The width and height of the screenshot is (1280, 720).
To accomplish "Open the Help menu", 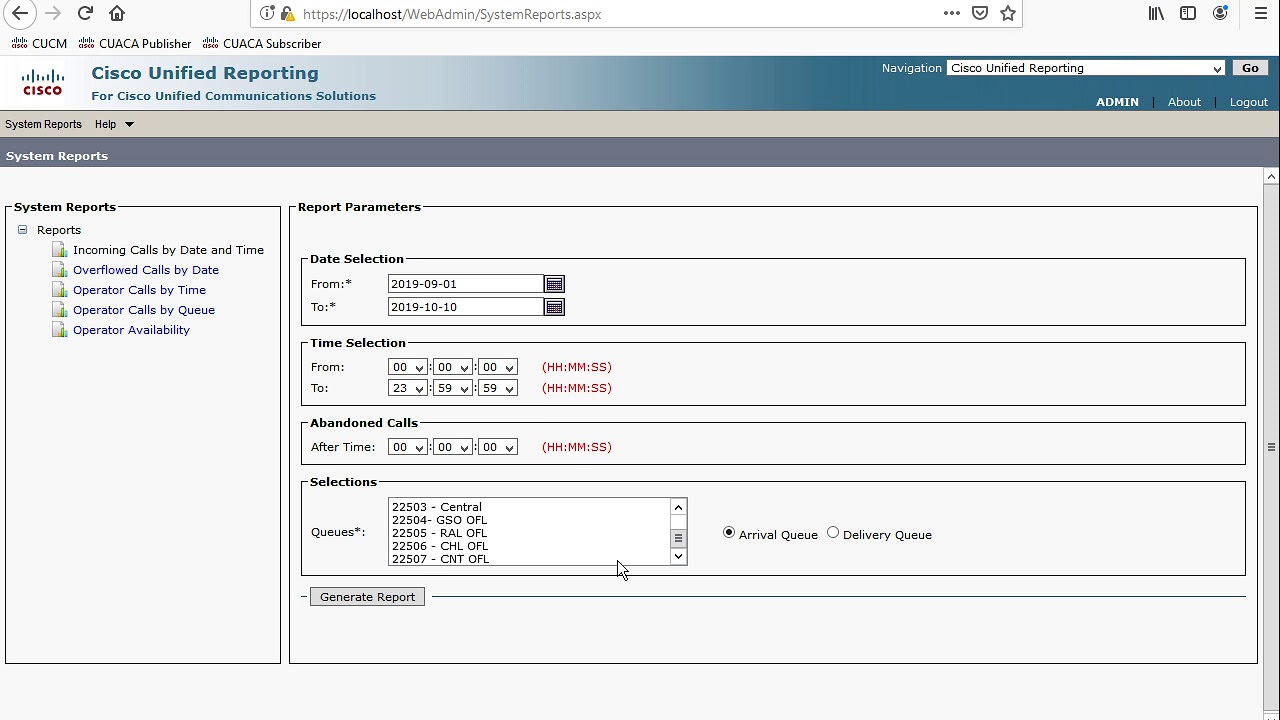I will point(114,124).
